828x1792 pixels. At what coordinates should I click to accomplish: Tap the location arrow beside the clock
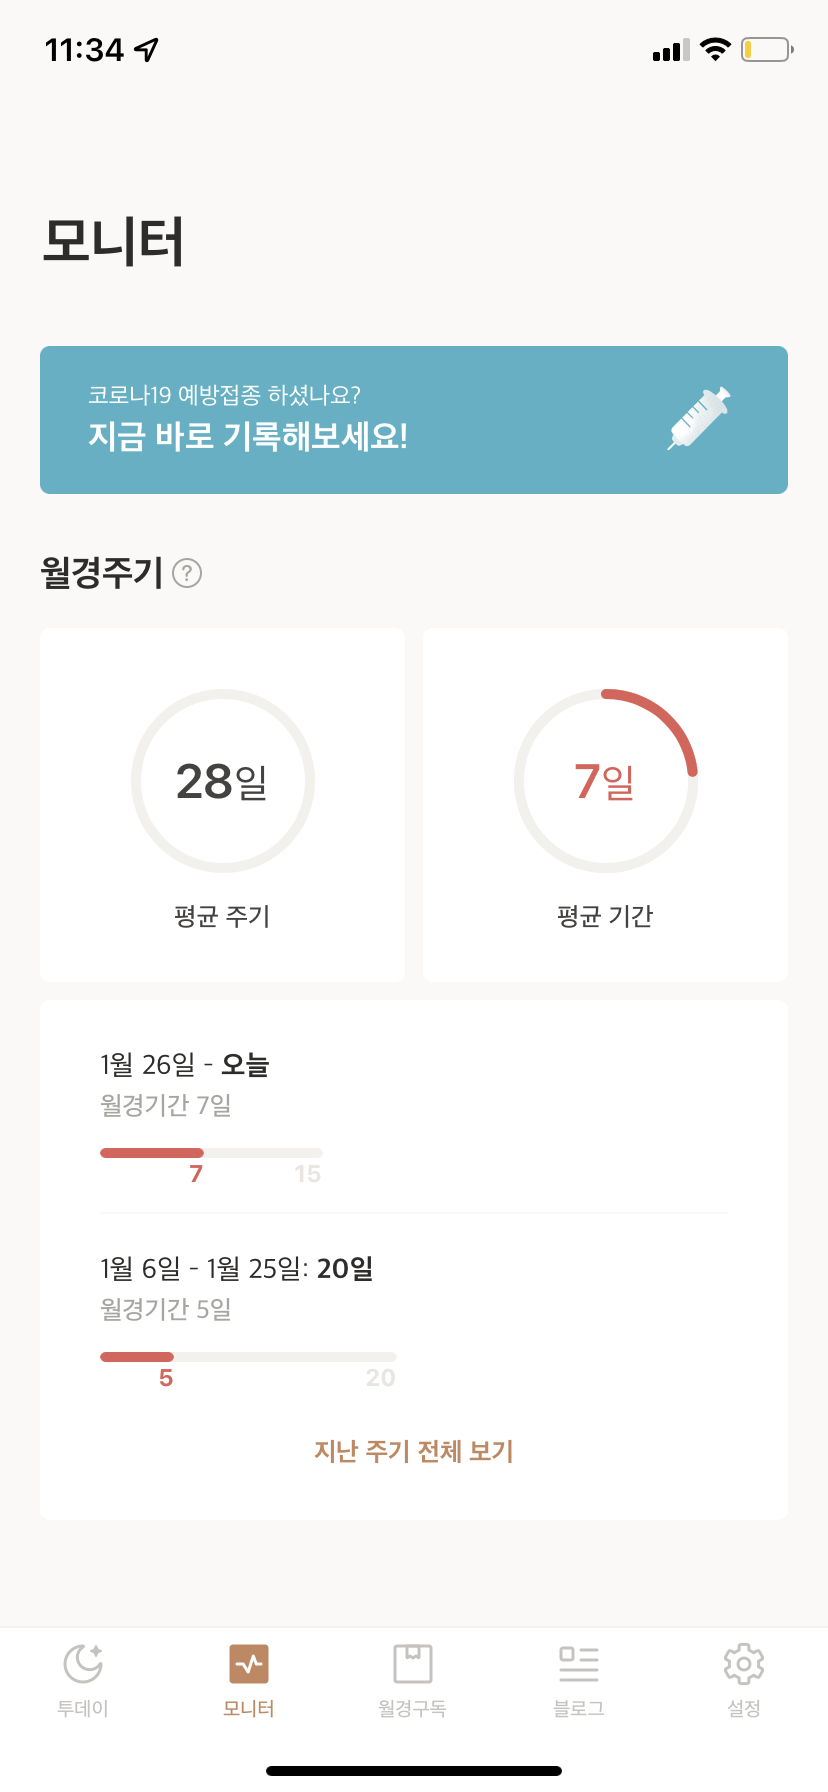[147, 49]
